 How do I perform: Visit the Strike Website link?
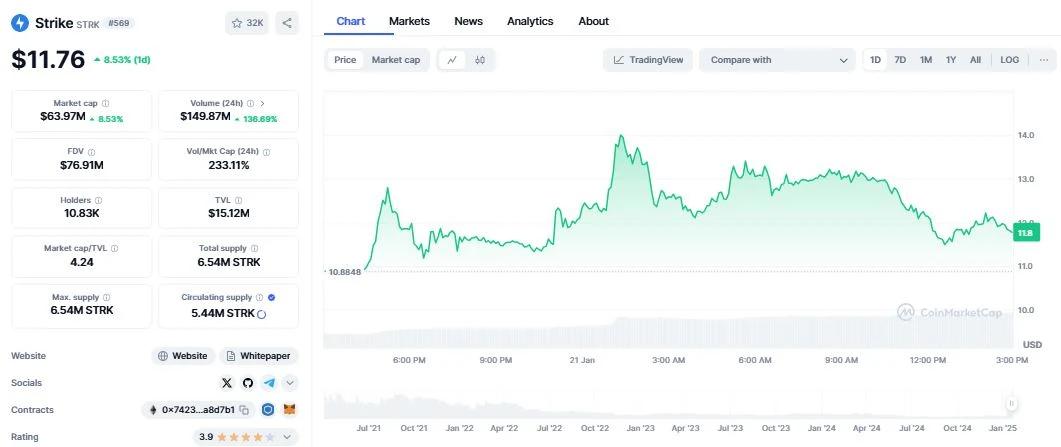[x=183, y=356]
